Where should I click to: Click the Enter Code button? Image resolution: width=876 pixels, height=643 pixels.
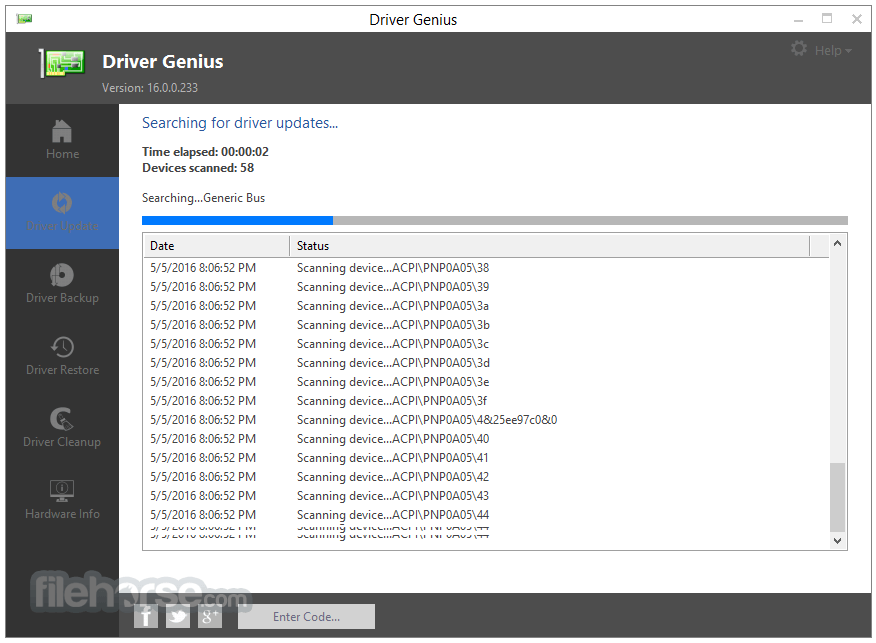(x=306, y=617)
